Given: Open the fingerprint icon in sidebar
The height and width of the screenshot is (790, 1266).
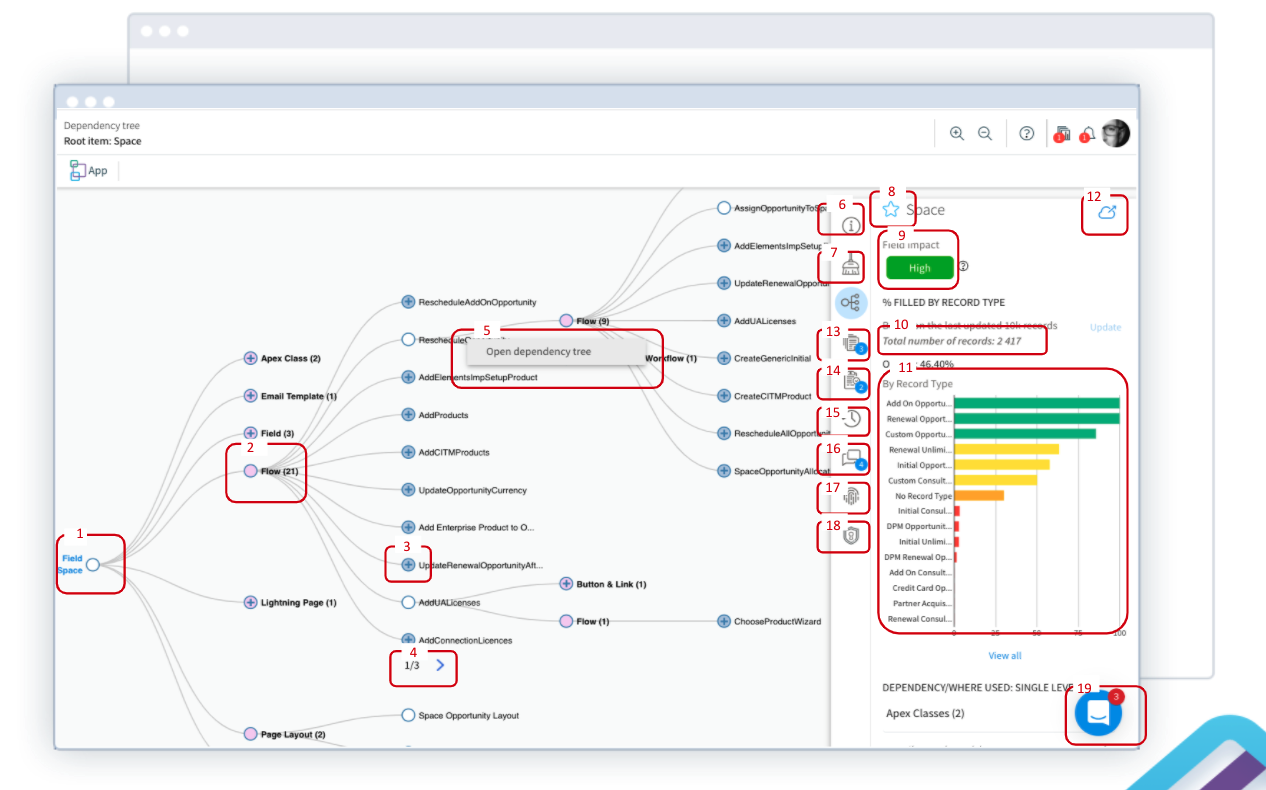Looking at the screenshot, I should [x=851, y=497].
